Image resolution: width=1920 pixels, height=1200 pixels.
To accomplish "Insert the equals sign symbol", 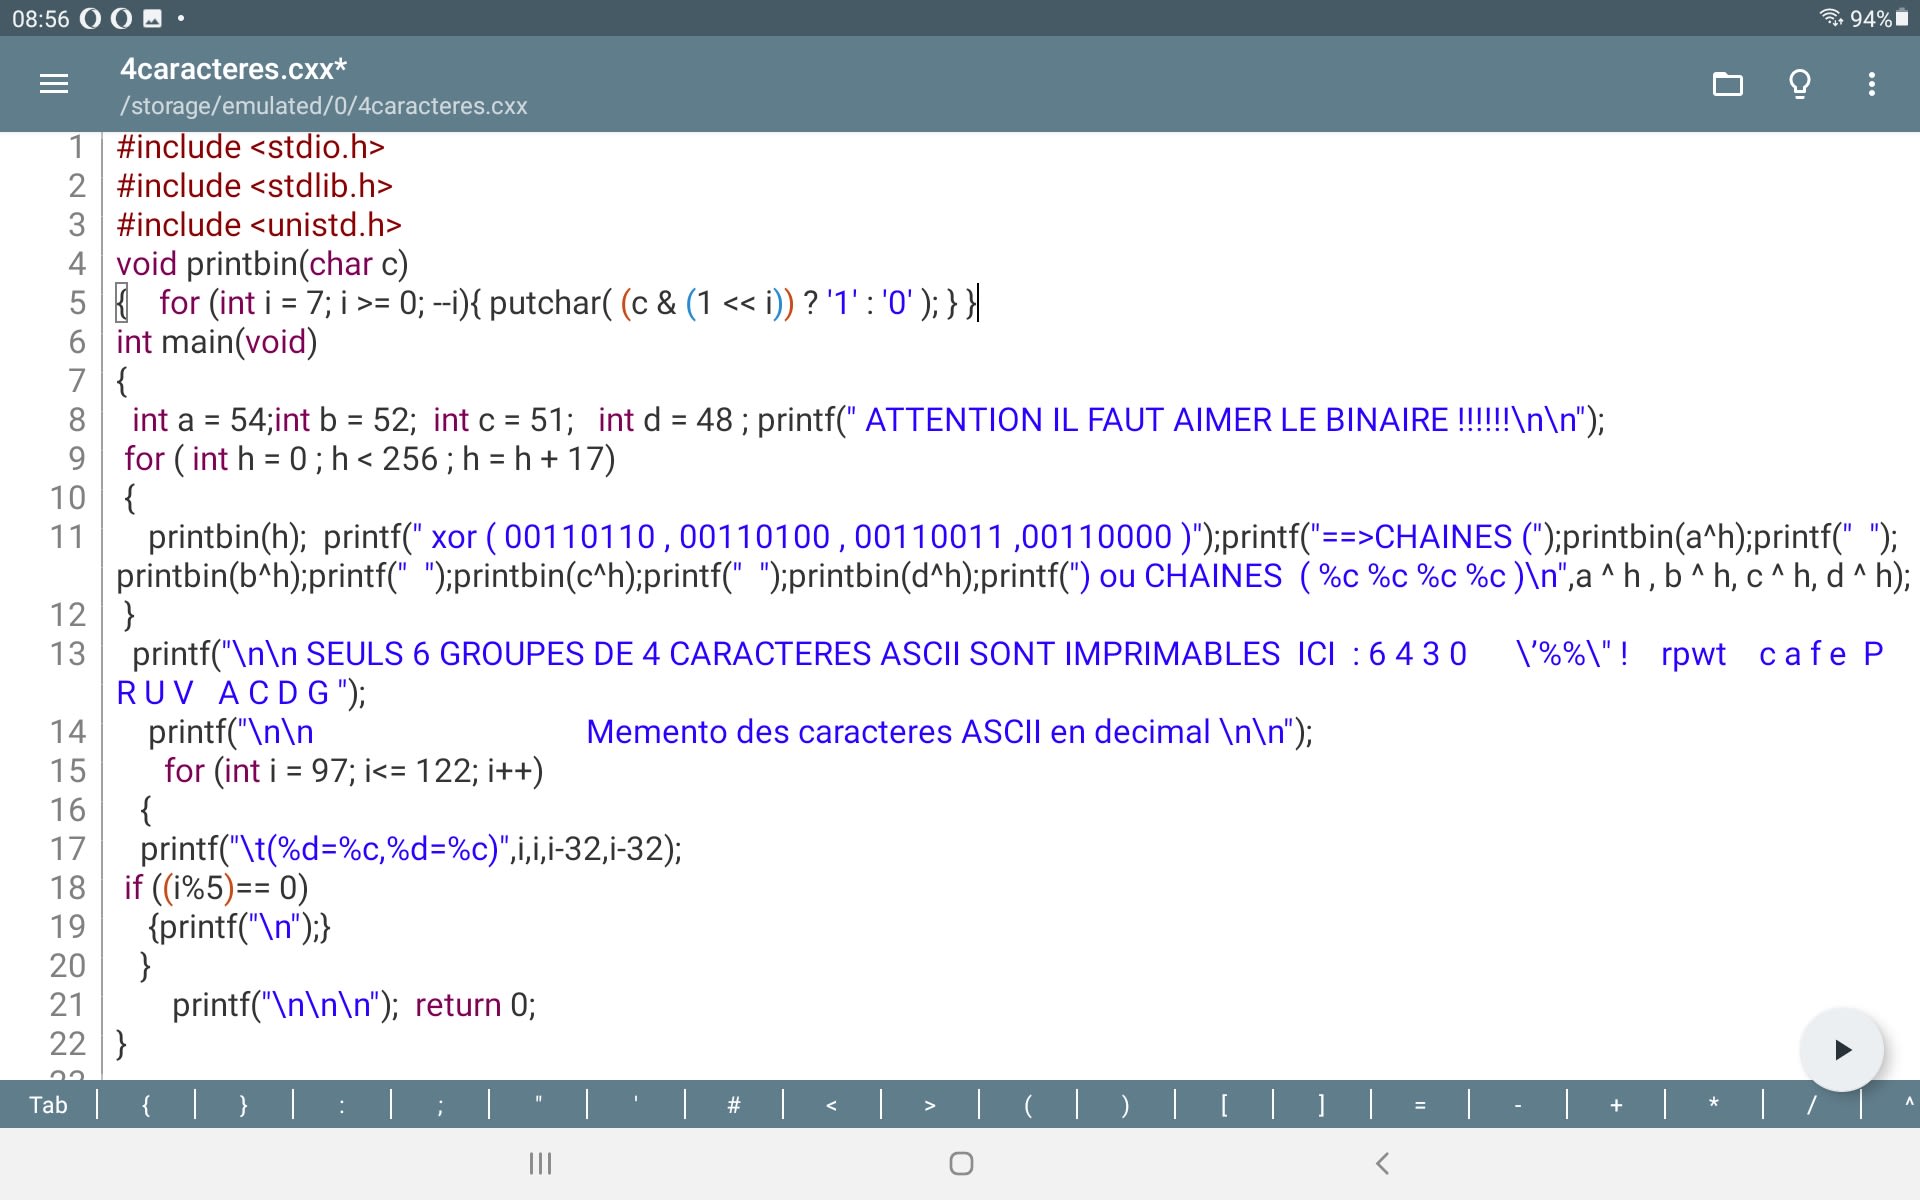I will coord(1419,1105).
